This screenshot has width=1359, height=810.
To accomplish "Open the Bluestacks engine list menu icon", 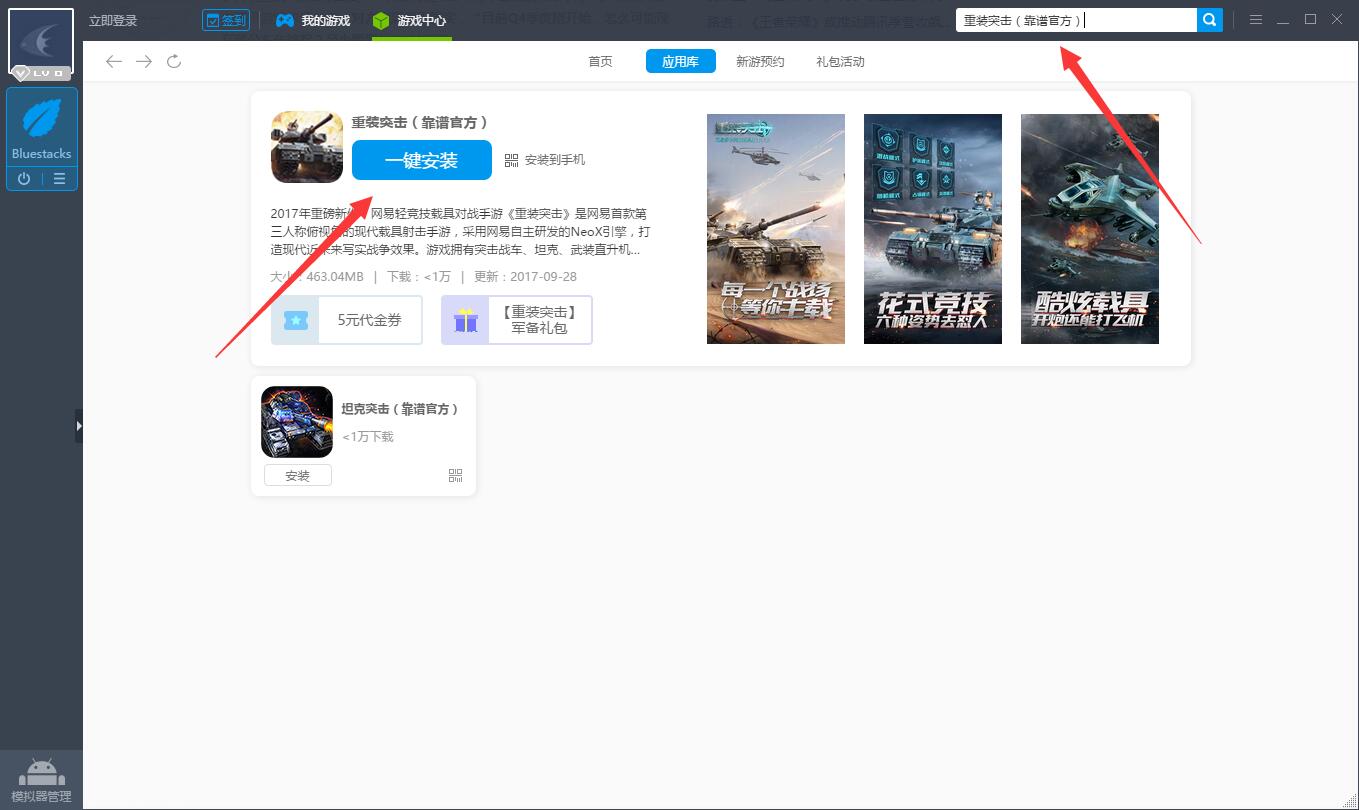I will pos(60,179).
